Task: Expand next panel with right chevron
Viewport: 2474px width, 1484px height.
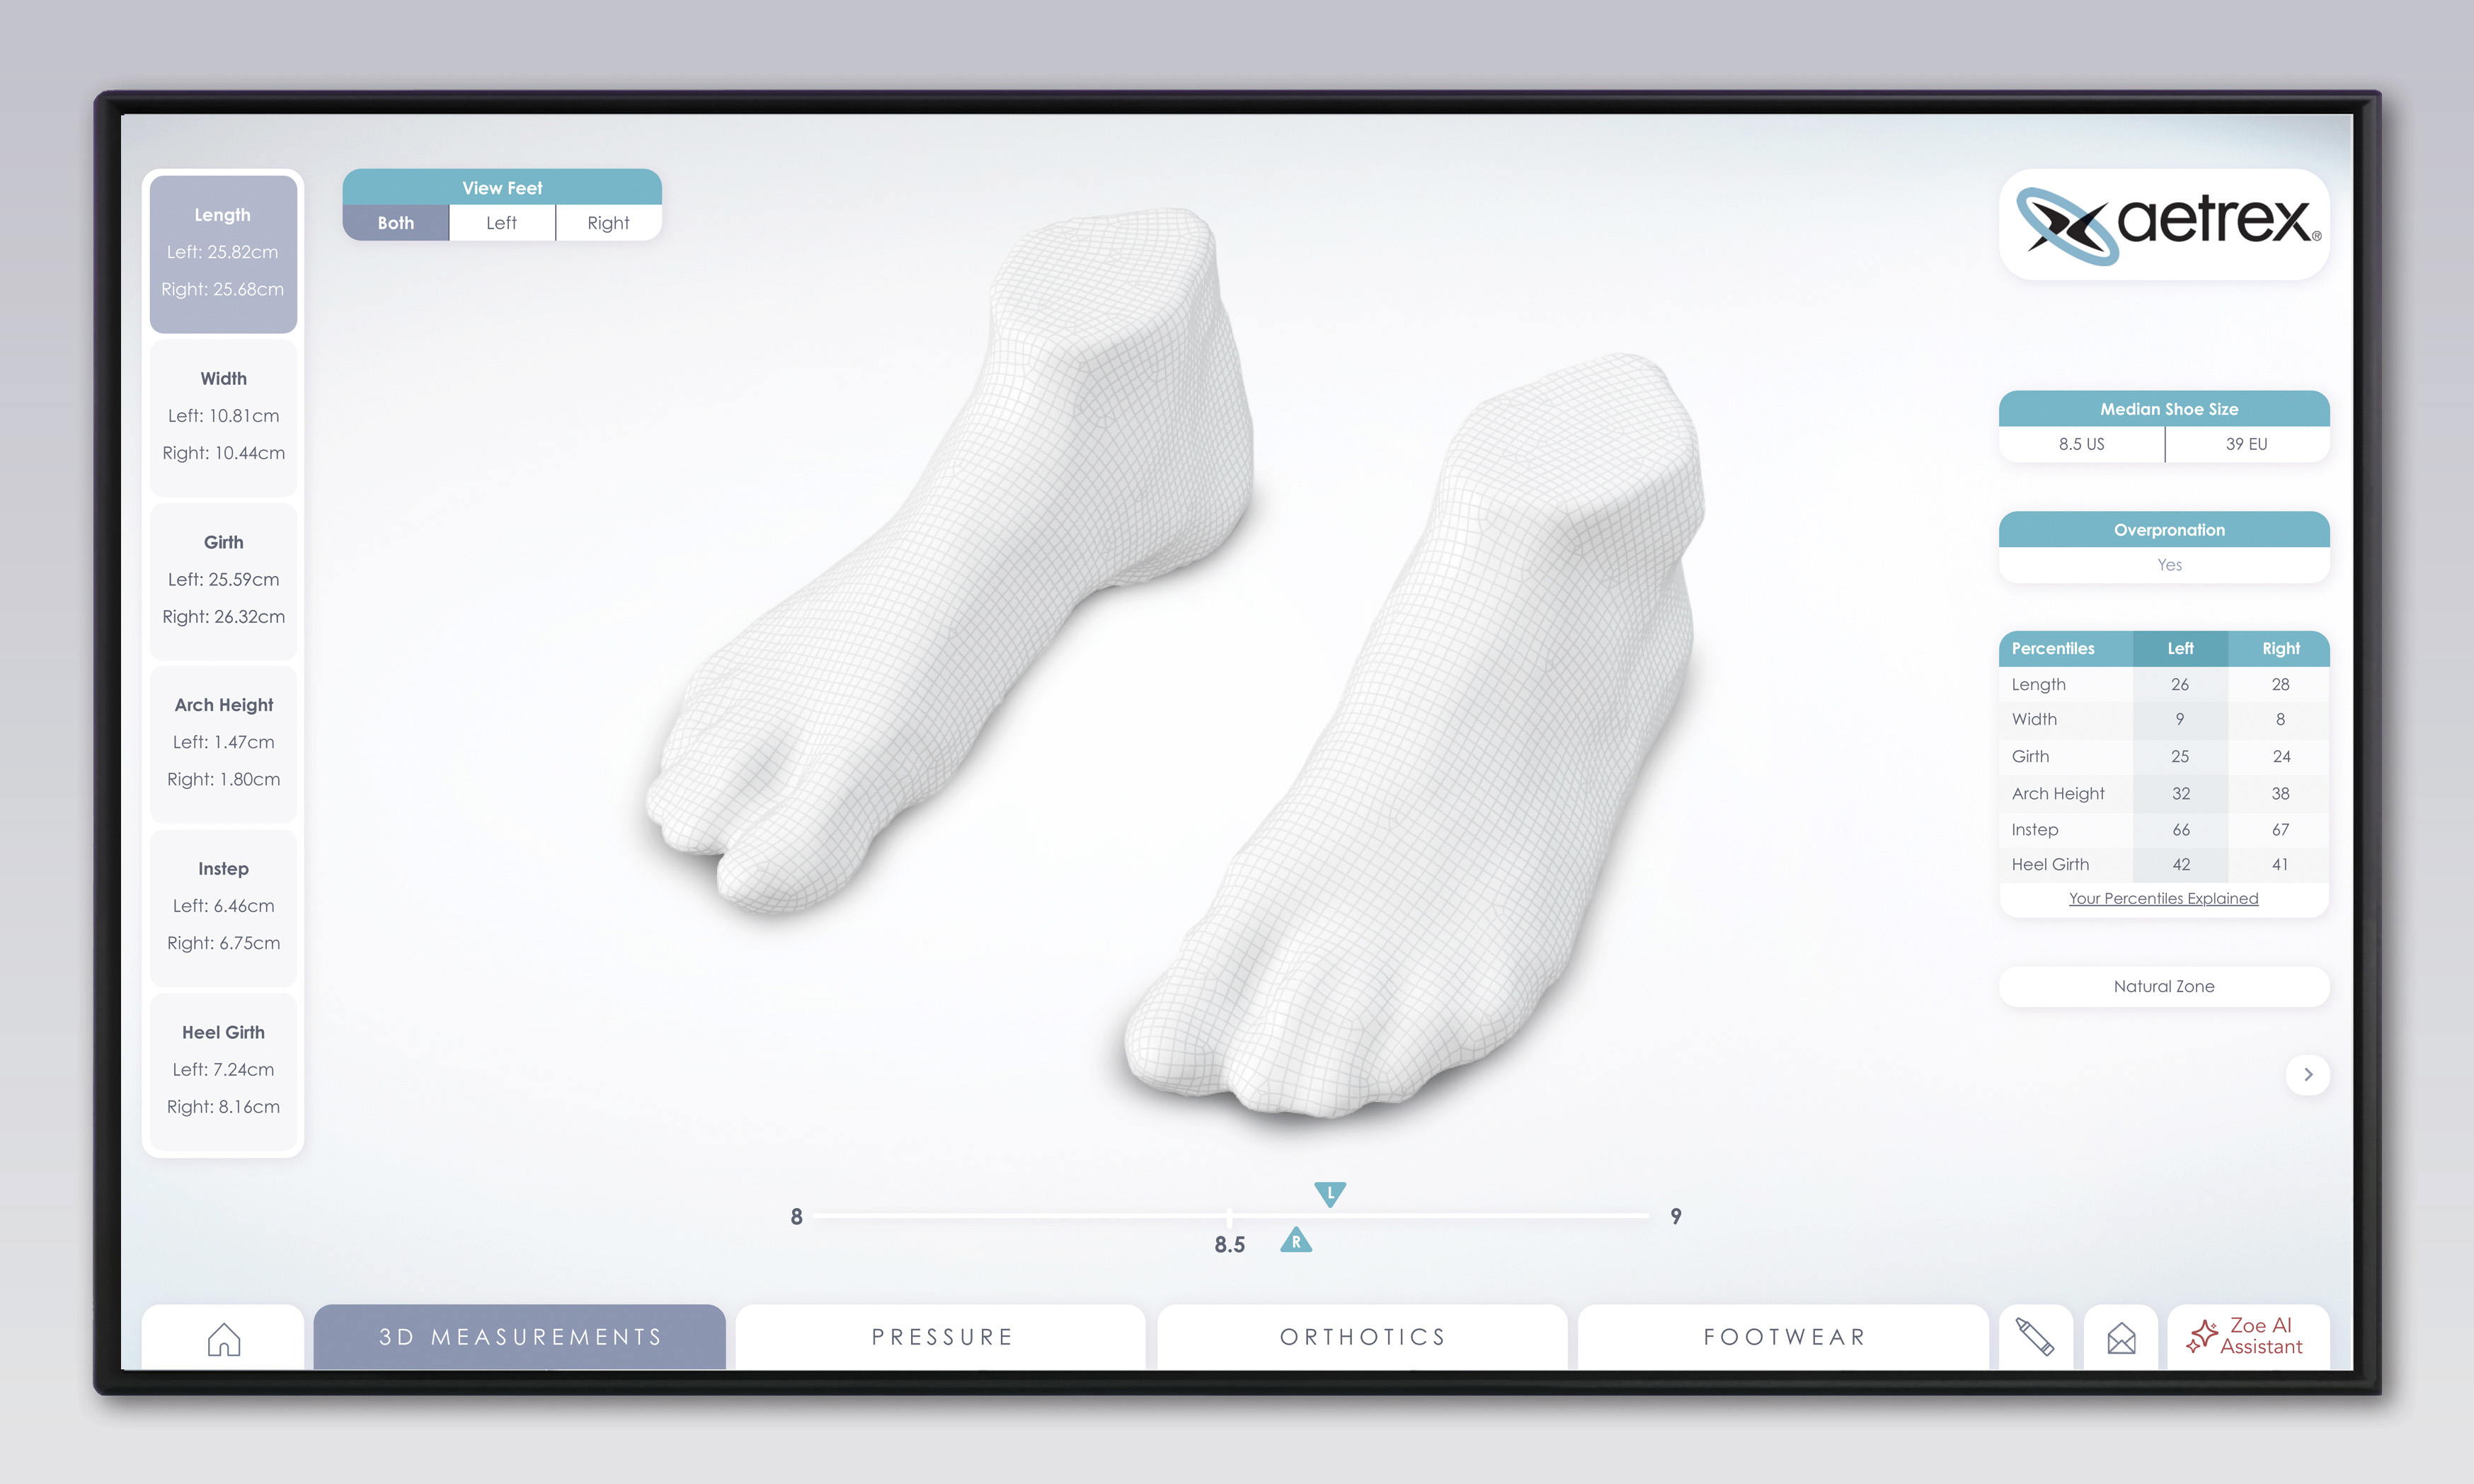Action: point(2307,1074)
